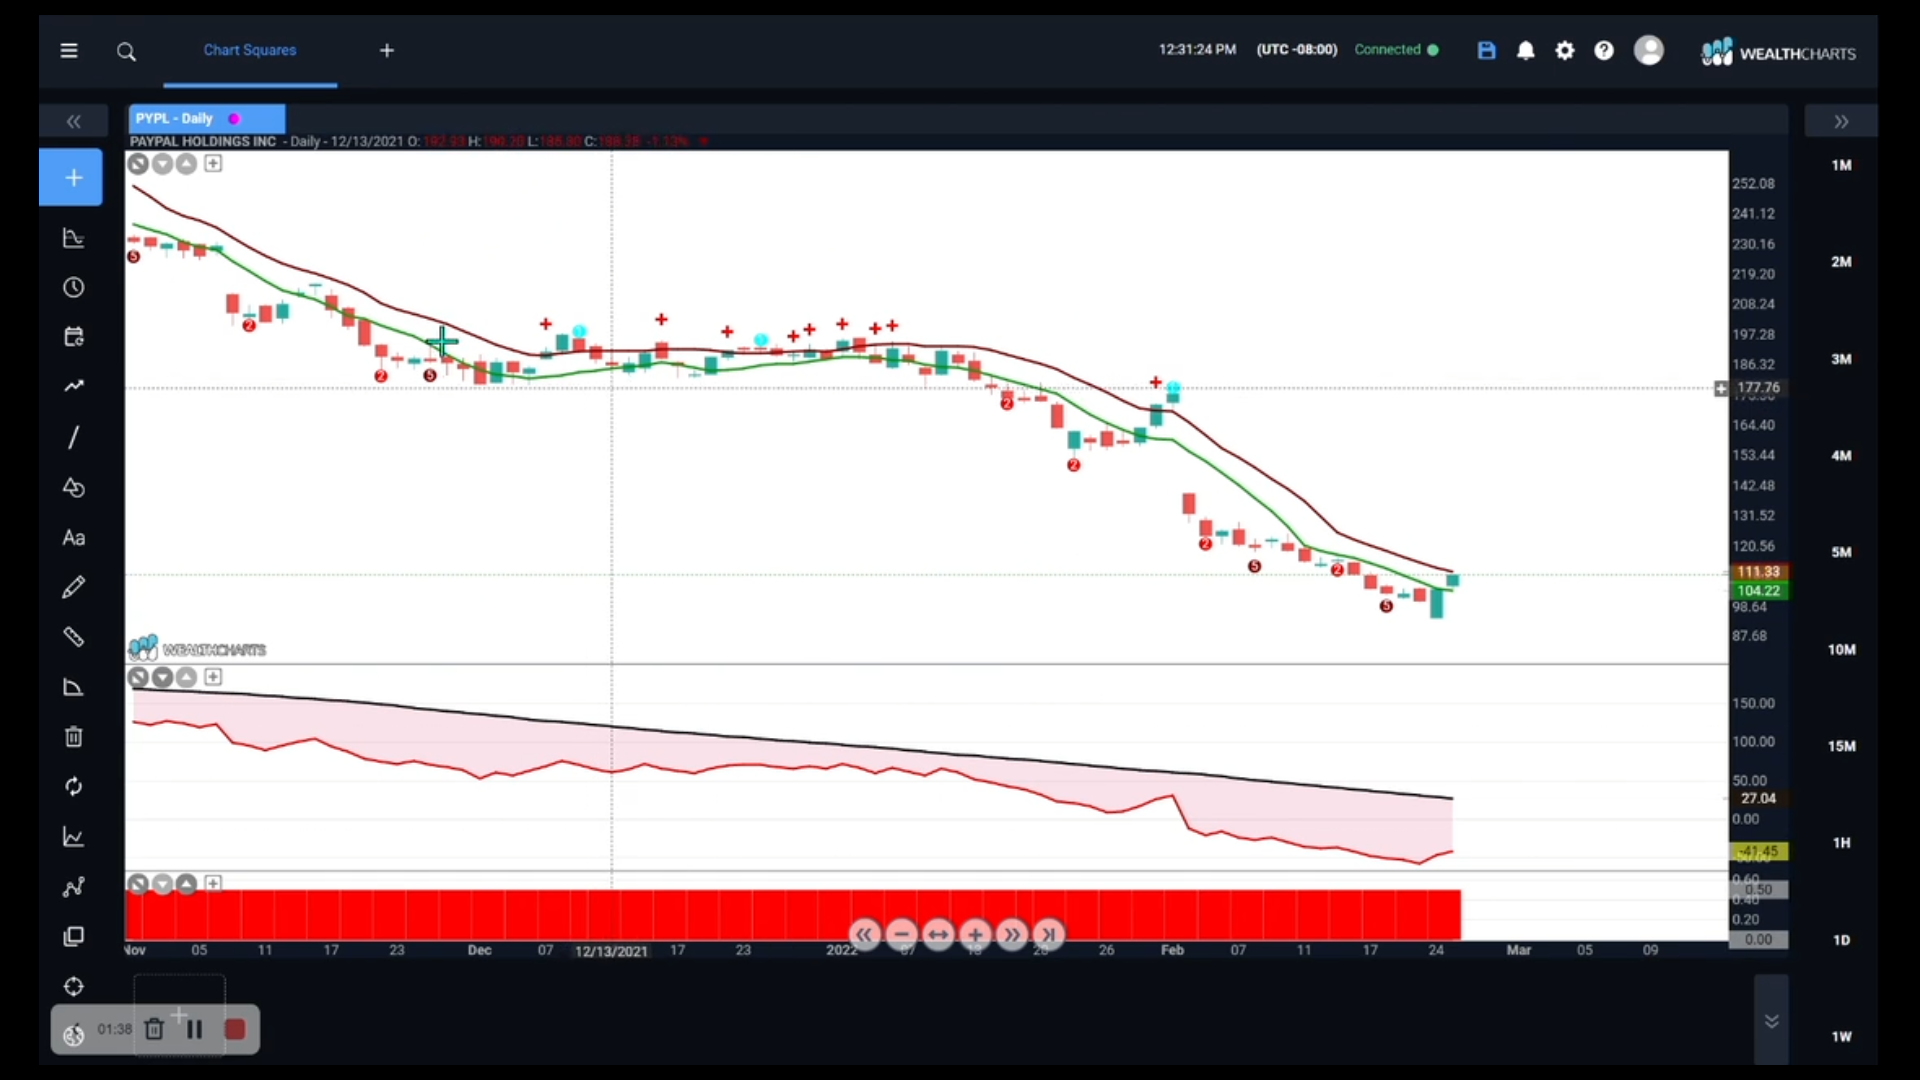Image resolution: width=1920 pixels, height=1080 pixels.
Task: Select the 15M timeframe
Action: click(x=1841, y=746)
